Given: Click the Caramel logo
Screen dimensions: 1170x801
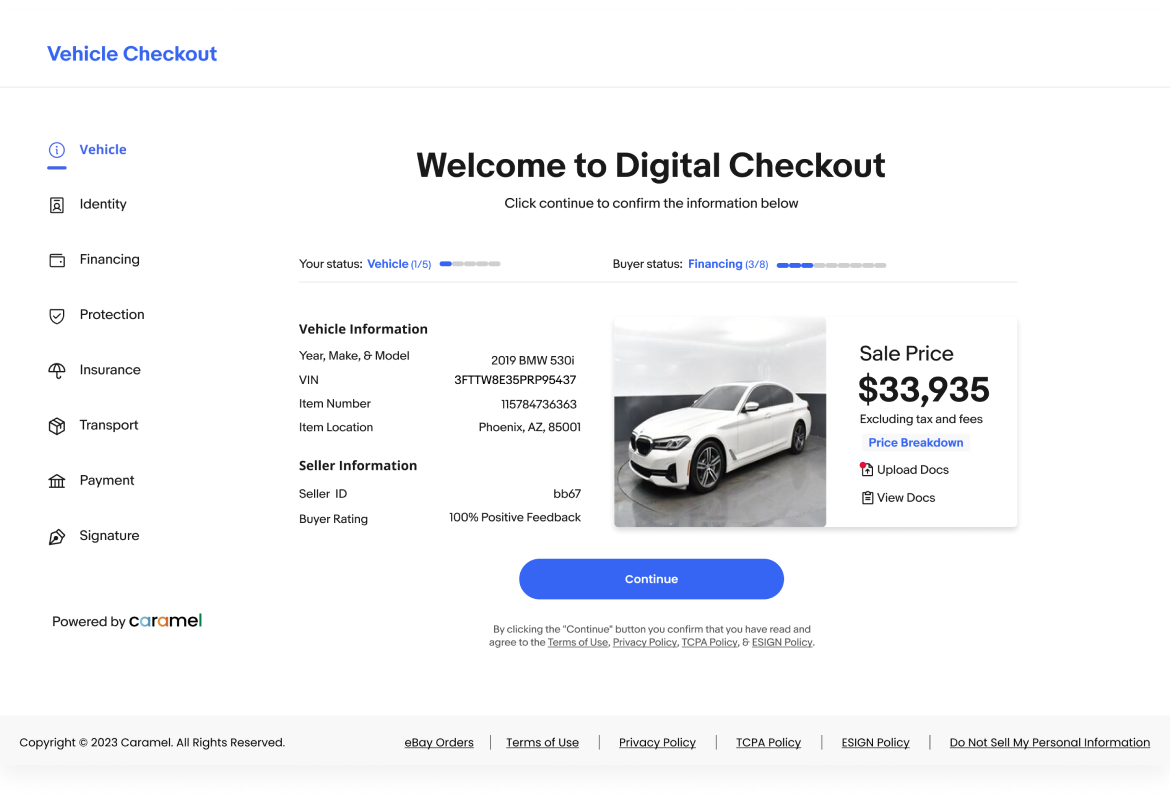Looking at the screenshot, I should pos(166,620).
